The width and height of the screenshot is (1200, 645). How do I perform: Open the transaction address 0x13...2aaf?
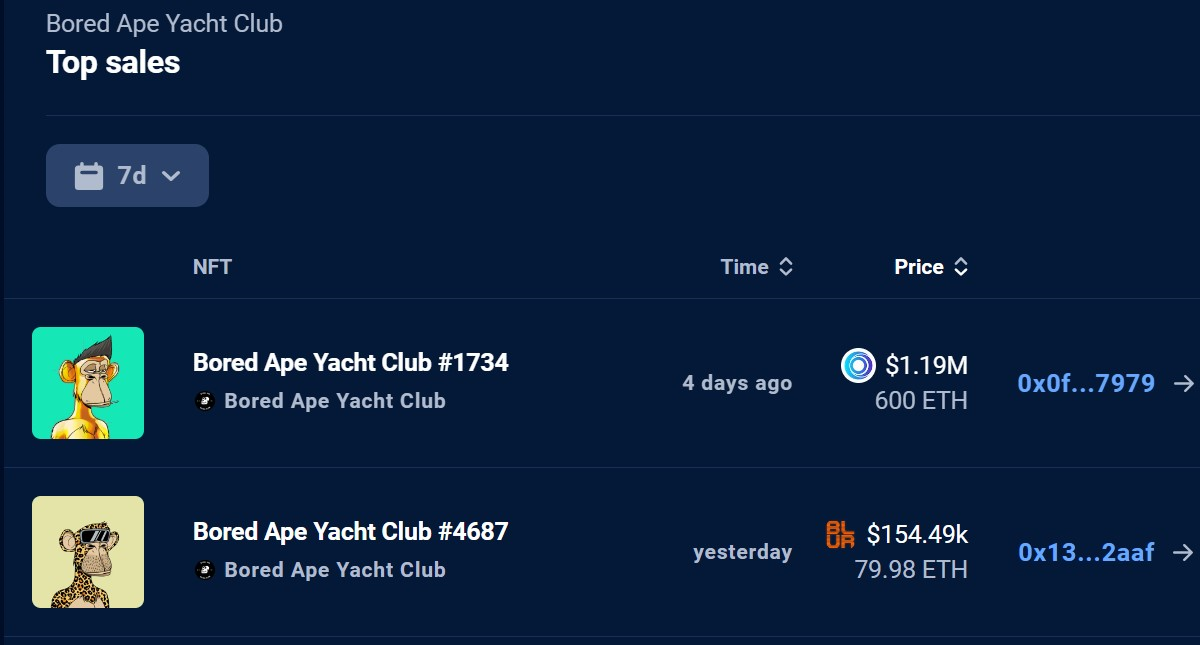(x=1086, y=552)
